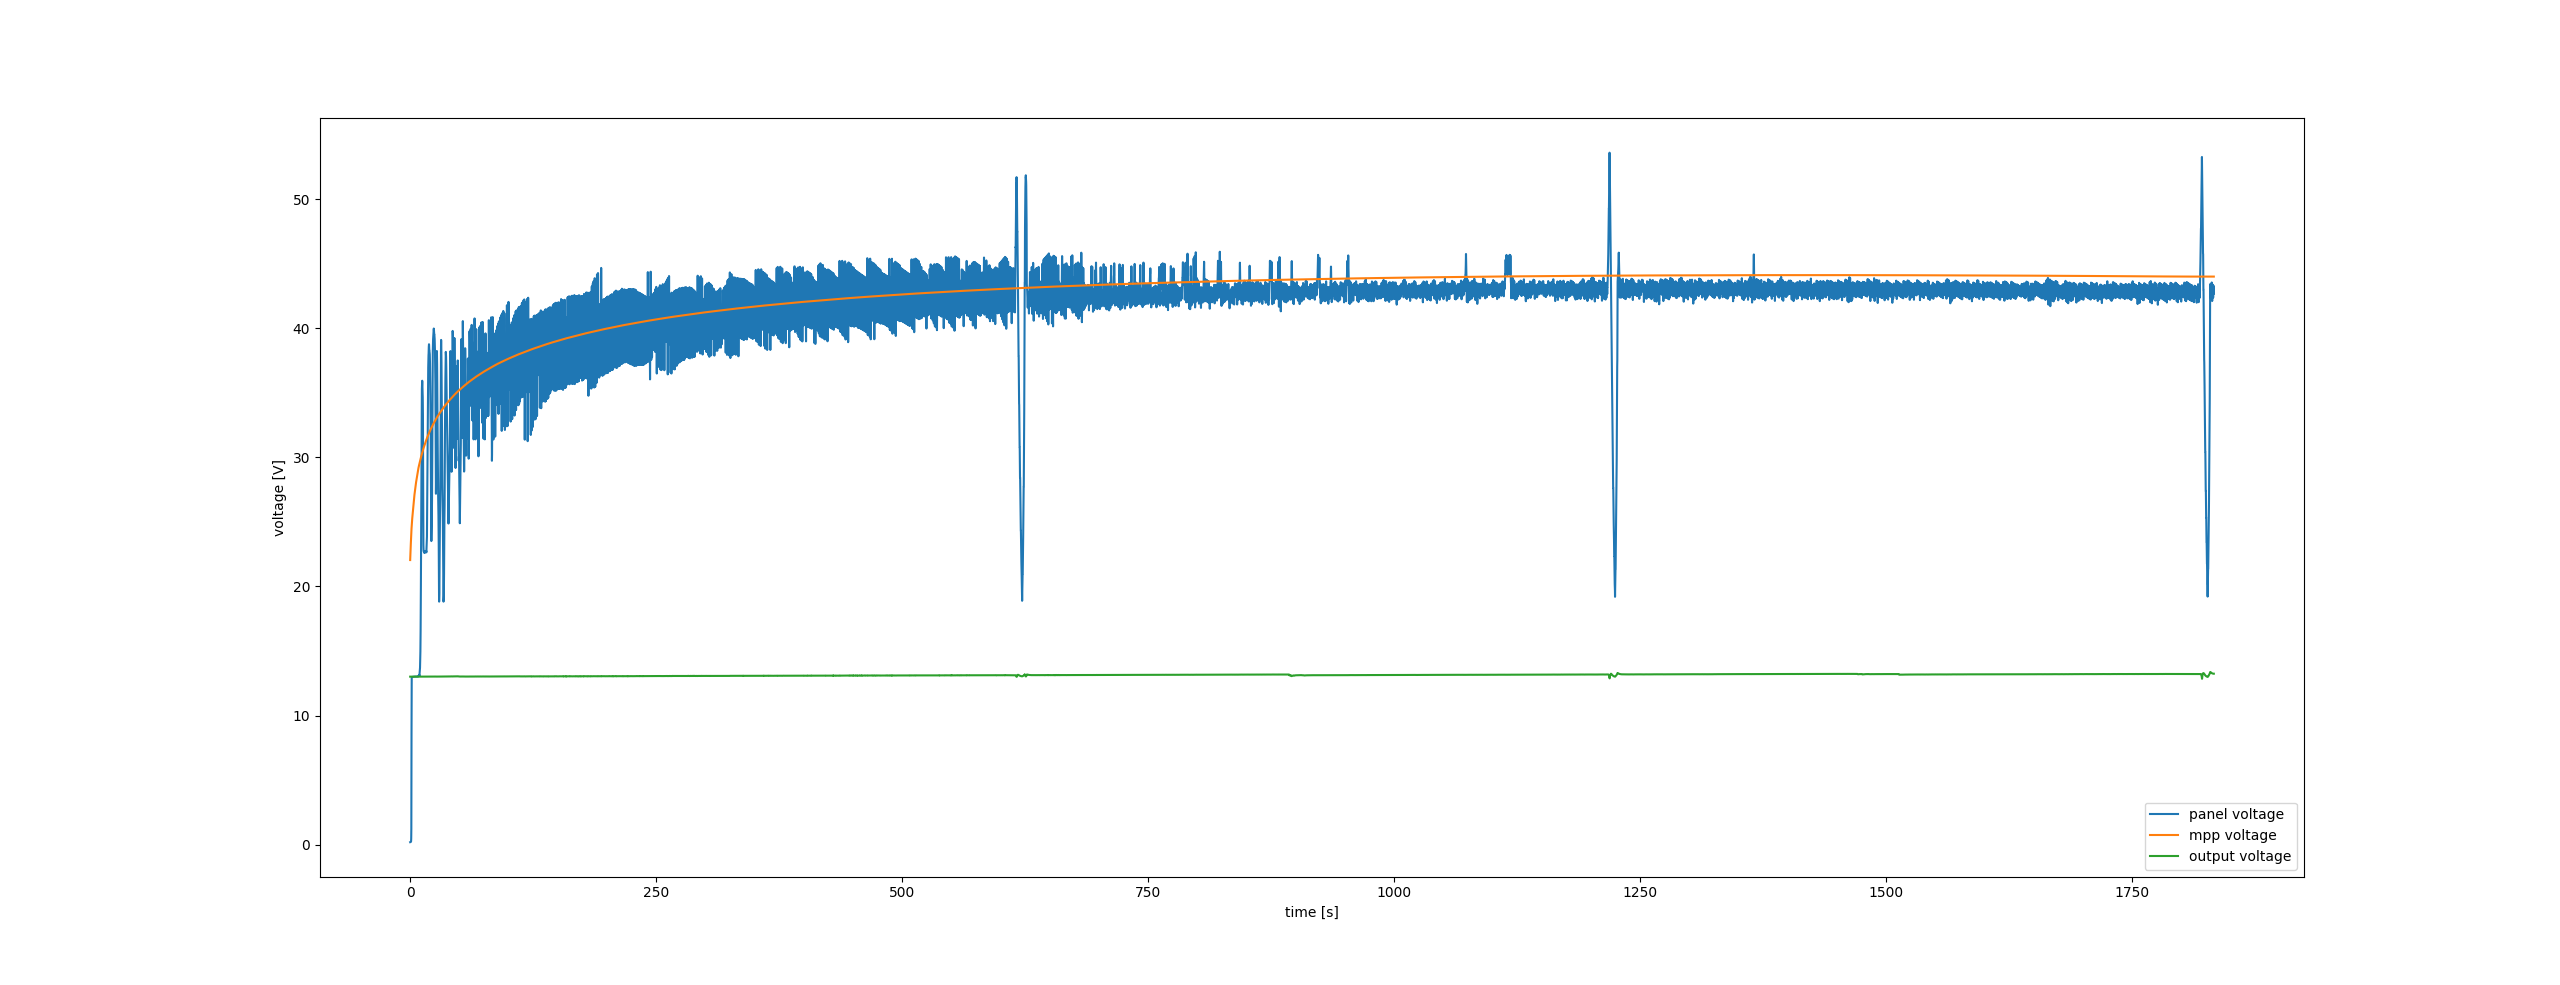2560x985 pixels.
Task: Click the x-axis tick label 1750
Action: [2132, 892]
